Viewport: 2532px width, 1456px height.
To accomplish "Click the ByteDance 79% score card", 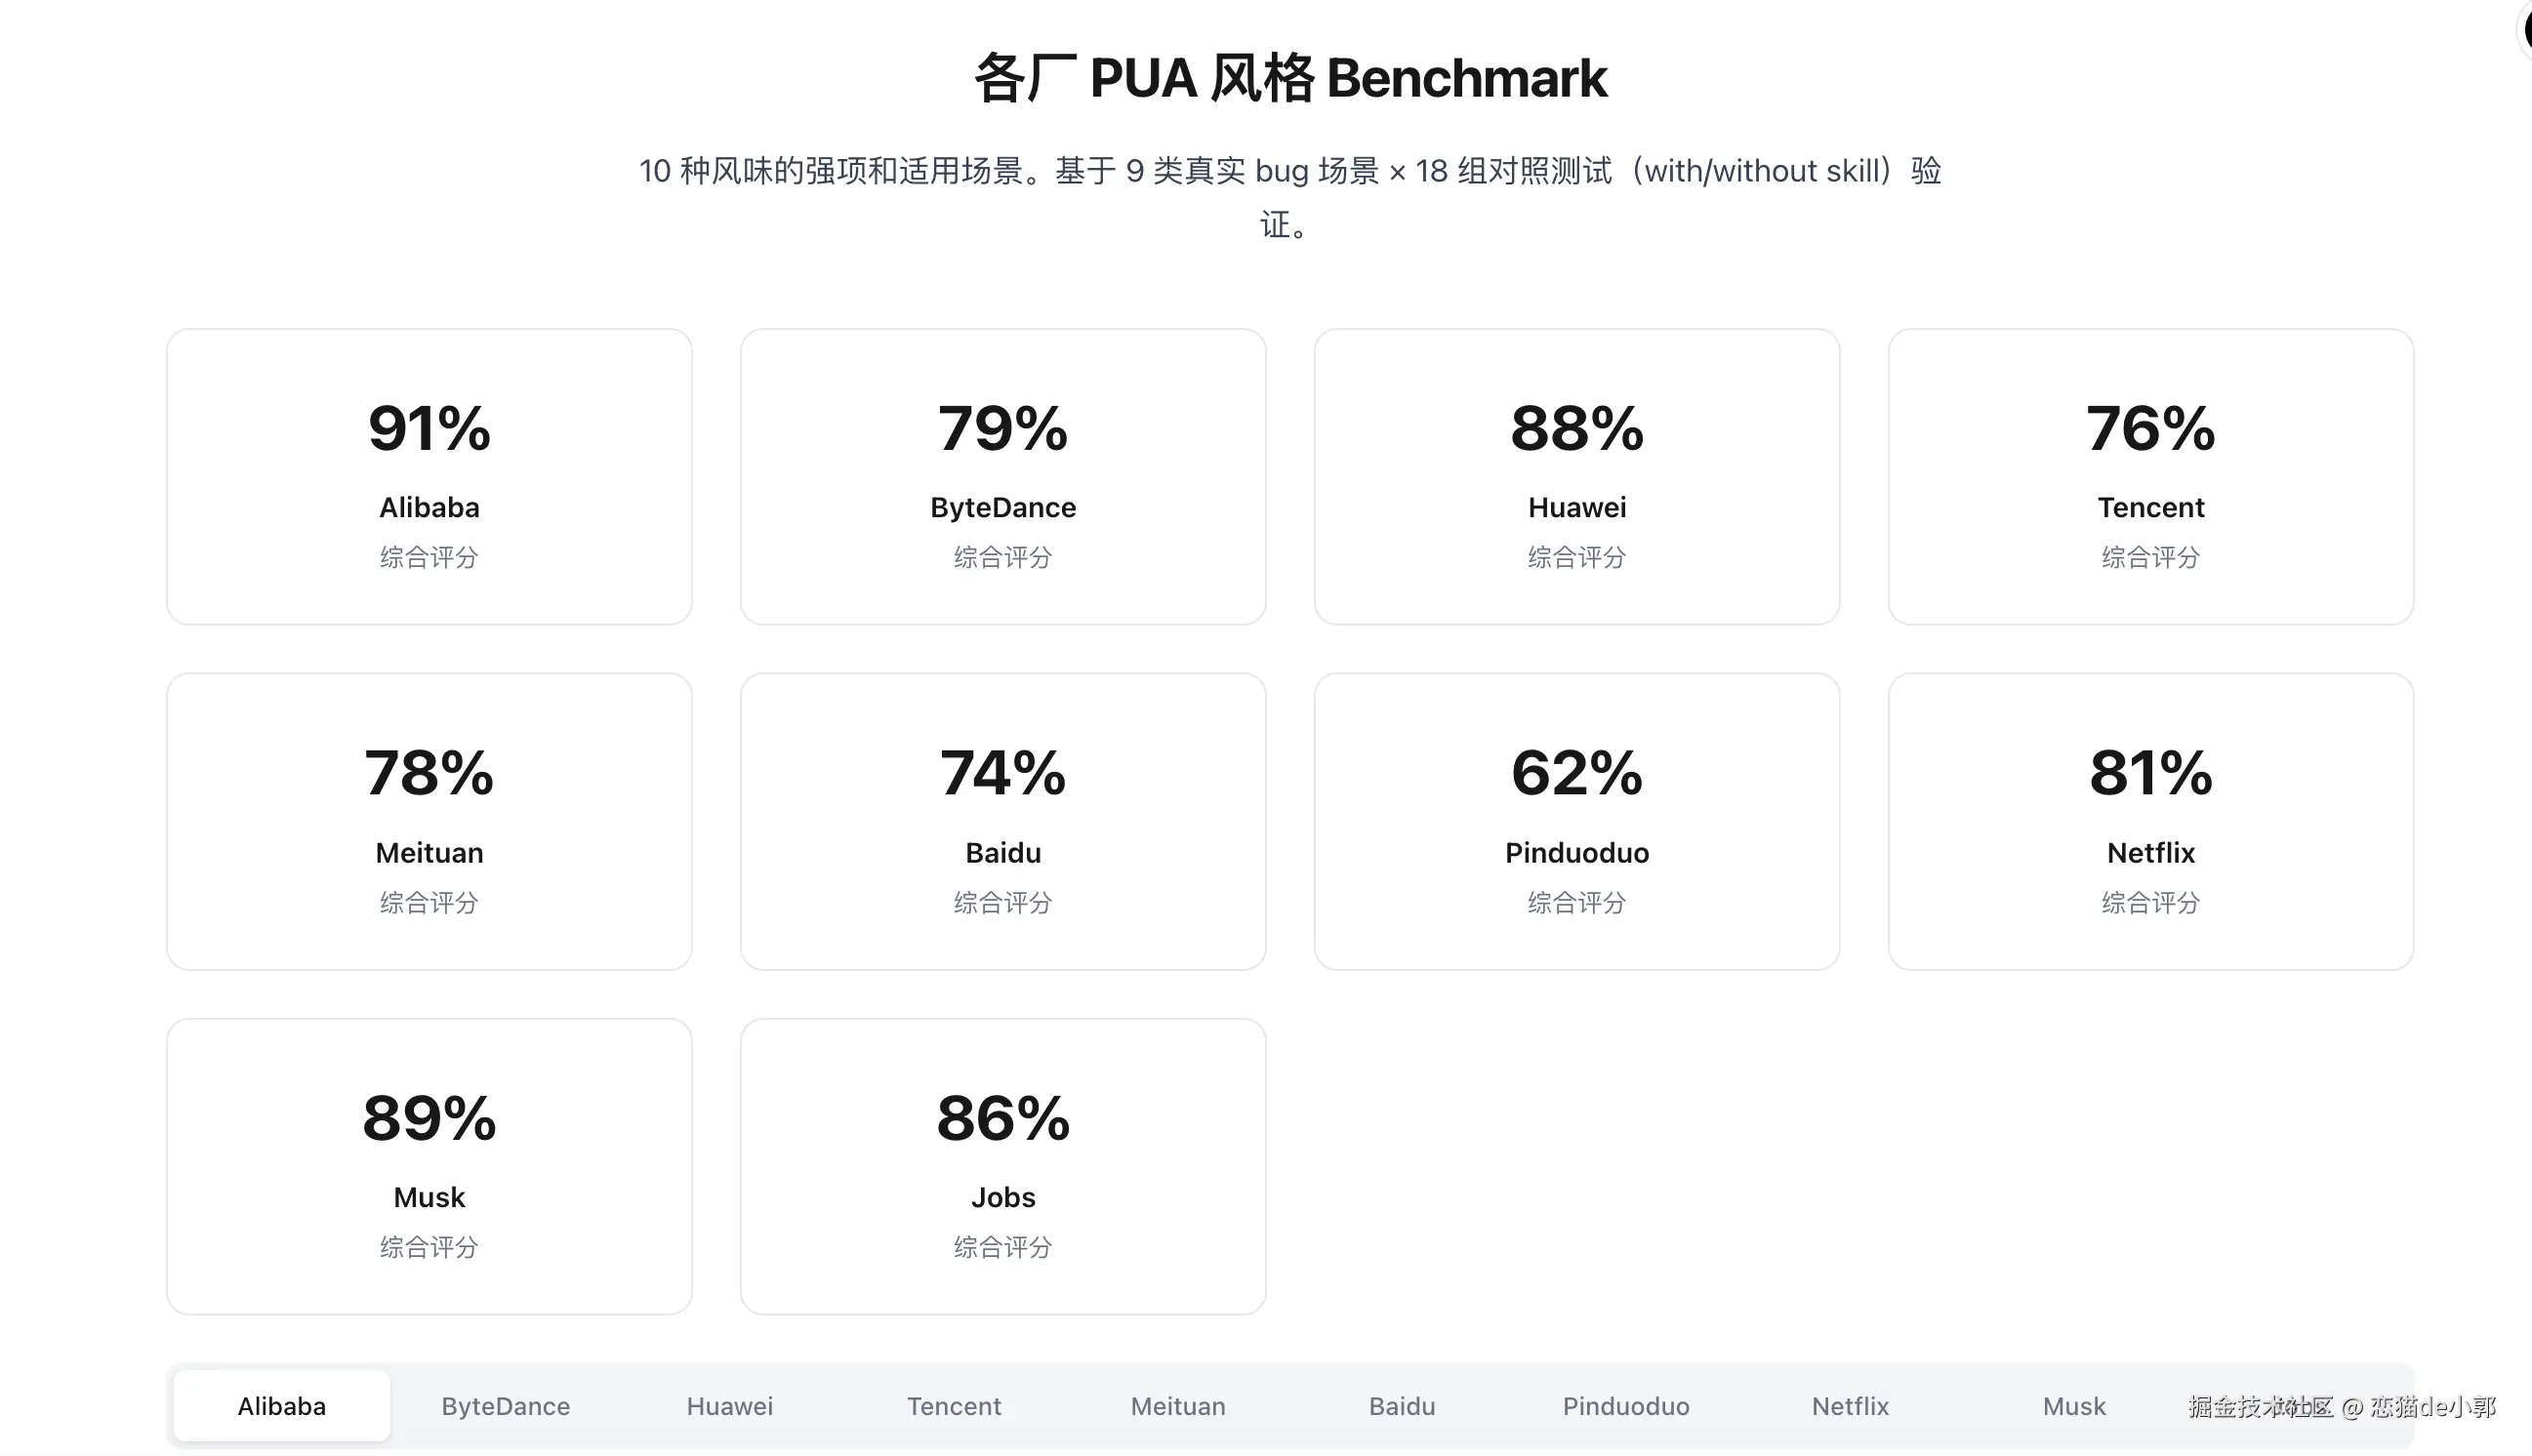I will pyautogui.click(x=1003, y=477).
